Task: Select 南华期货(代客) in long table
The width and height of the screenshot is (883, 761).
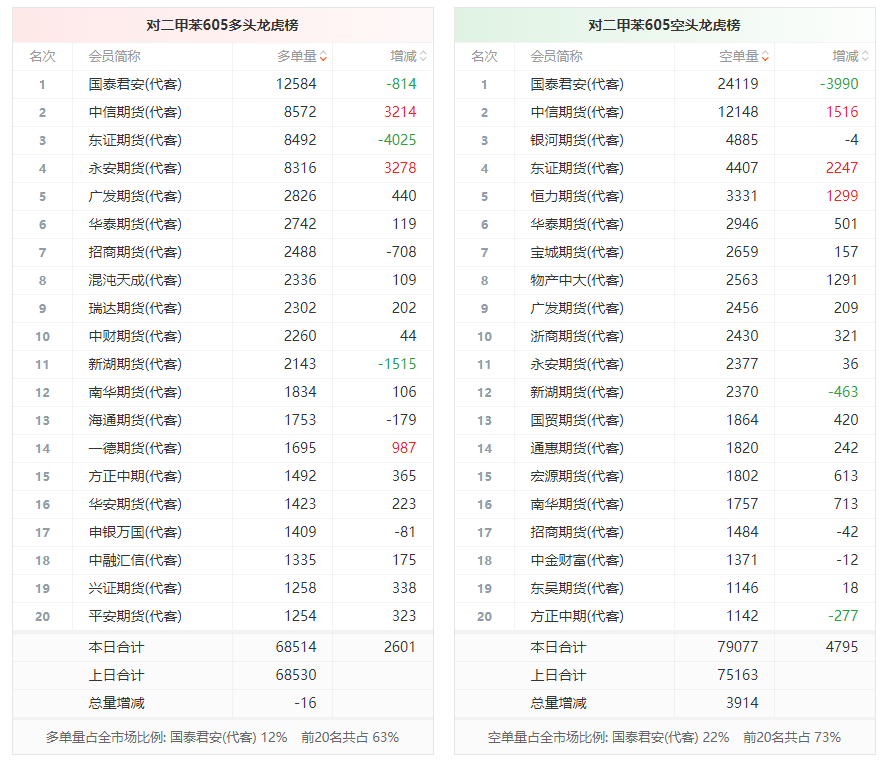Action: click(x=135, y=393)
